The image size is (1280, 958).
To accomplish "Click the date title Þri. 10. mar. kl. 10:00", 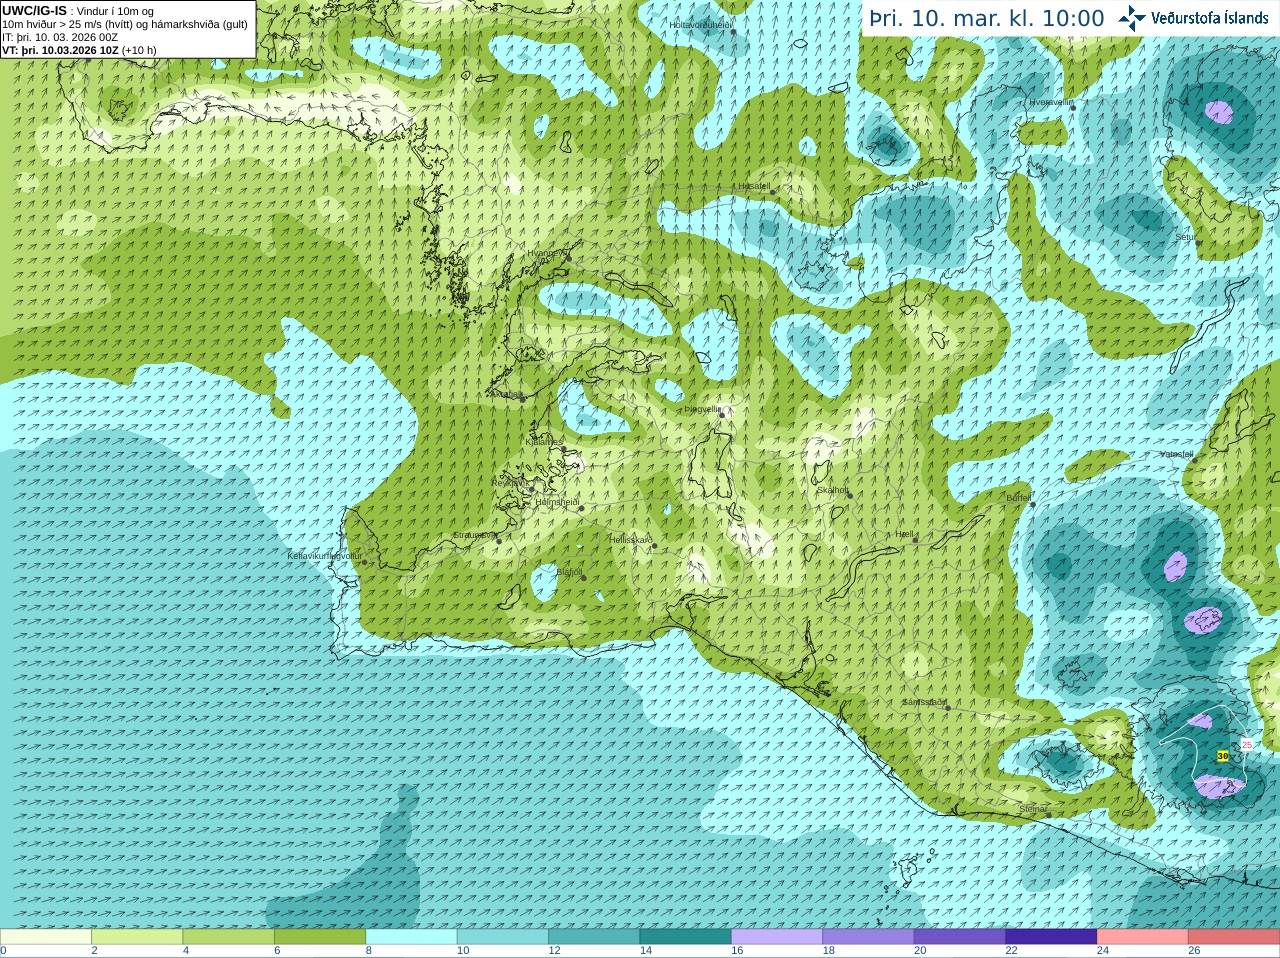I will click(x=986, y=18).
